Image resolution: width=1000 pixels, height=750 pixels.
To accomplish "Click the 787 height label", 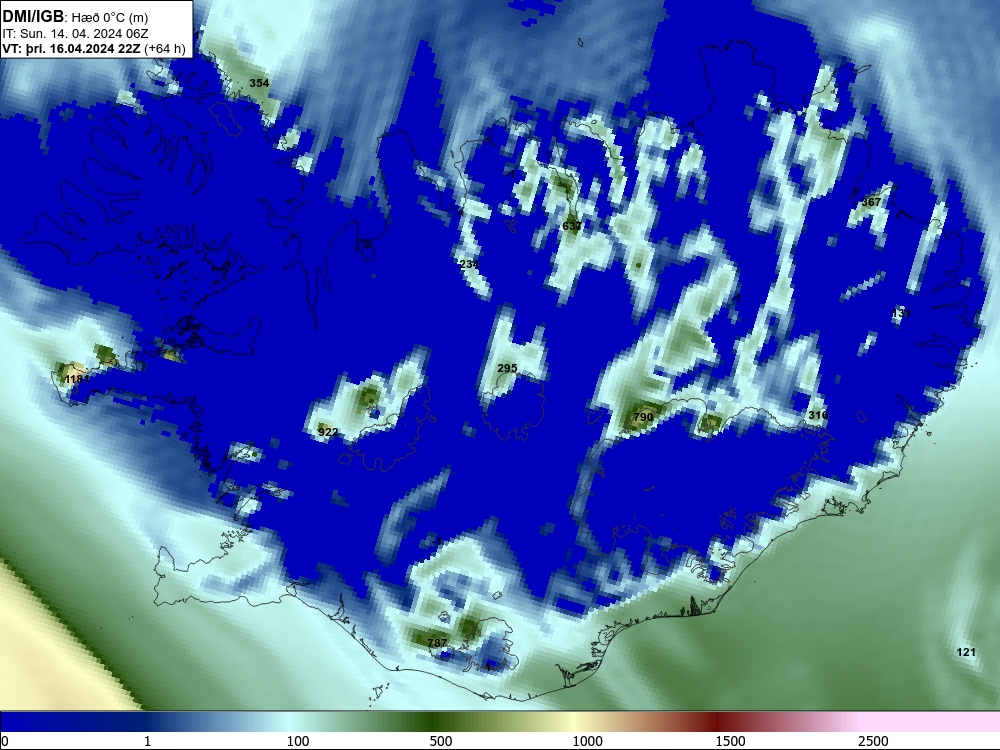I will coord(437,642).
